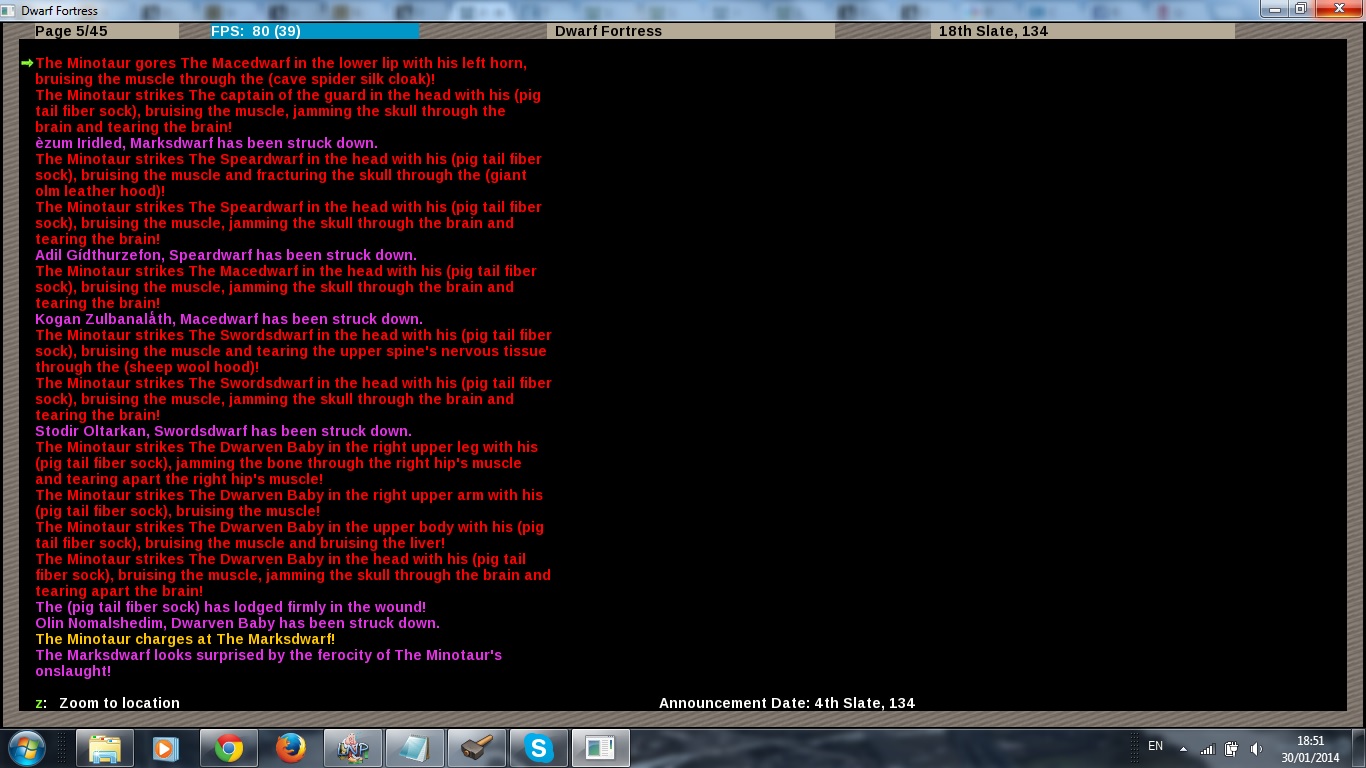Select Dwarven Baby right upper leg announcement
This screenshot has width=1366, height=768.
coord(286,463)
